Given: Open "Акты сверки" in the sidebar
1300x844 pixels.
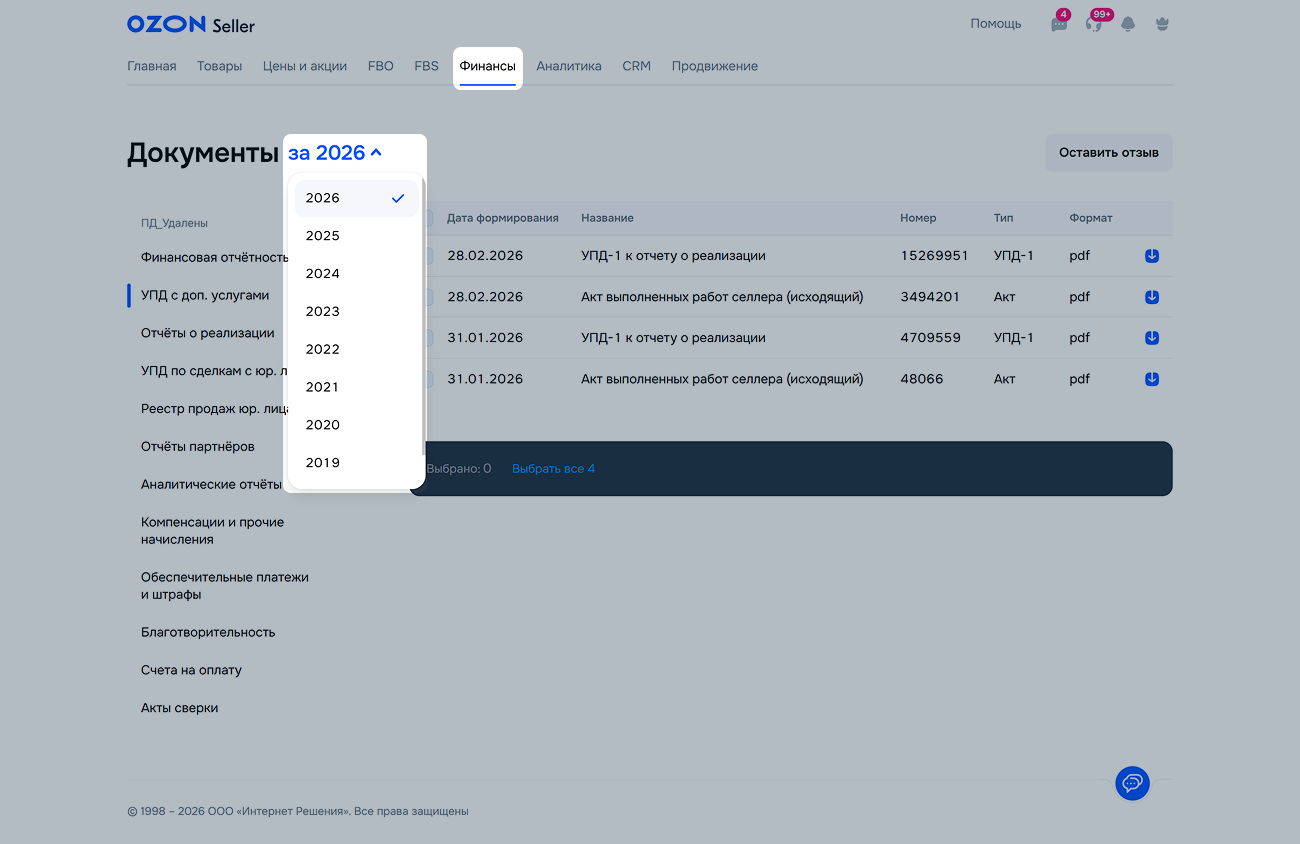Looking at the screenshot, I should click(x=179, y=708).
